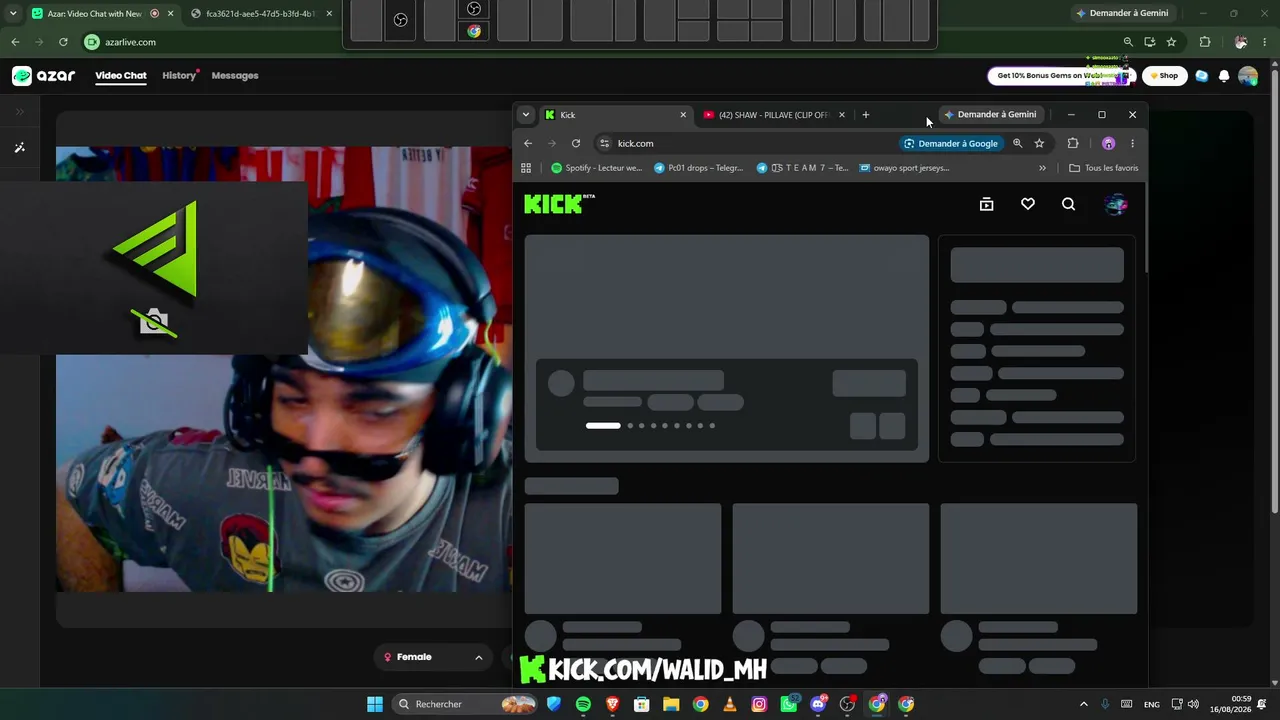Screen dimensions: 1280x720
Task: Click the Rechercher taskbar search box
Action: click(x=465, y=704)
